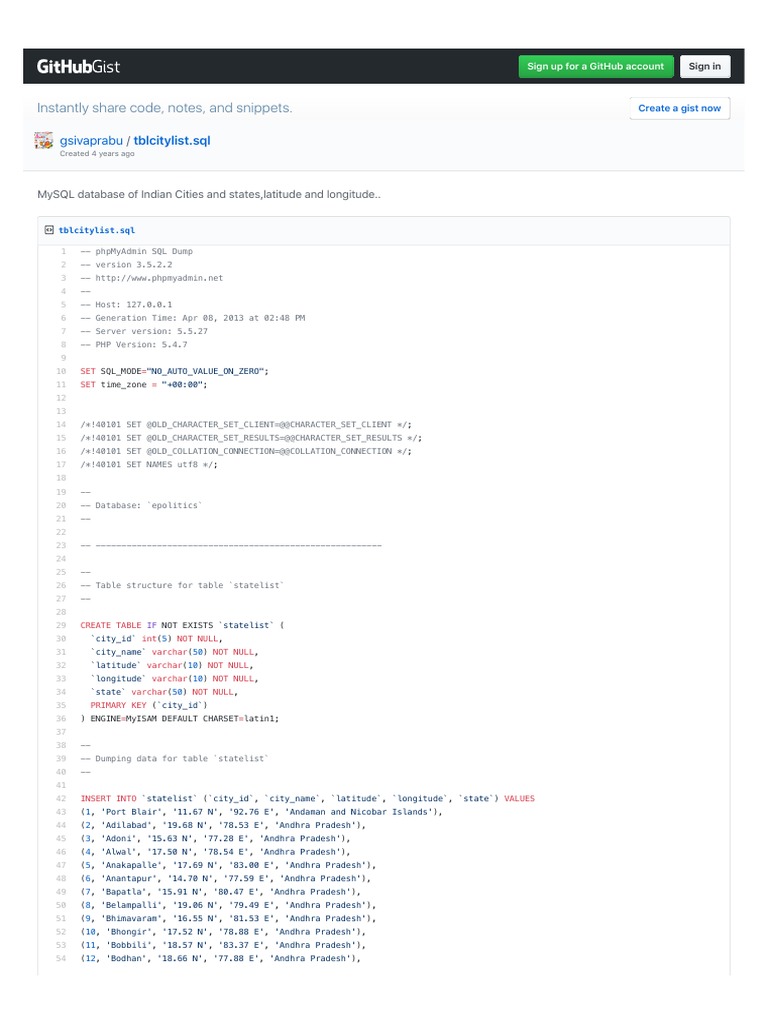Image resolution: width=768 pixels, height=1024 pixels.
Task: Select line number 54 for Bodhan row
Action: (61, 958)
